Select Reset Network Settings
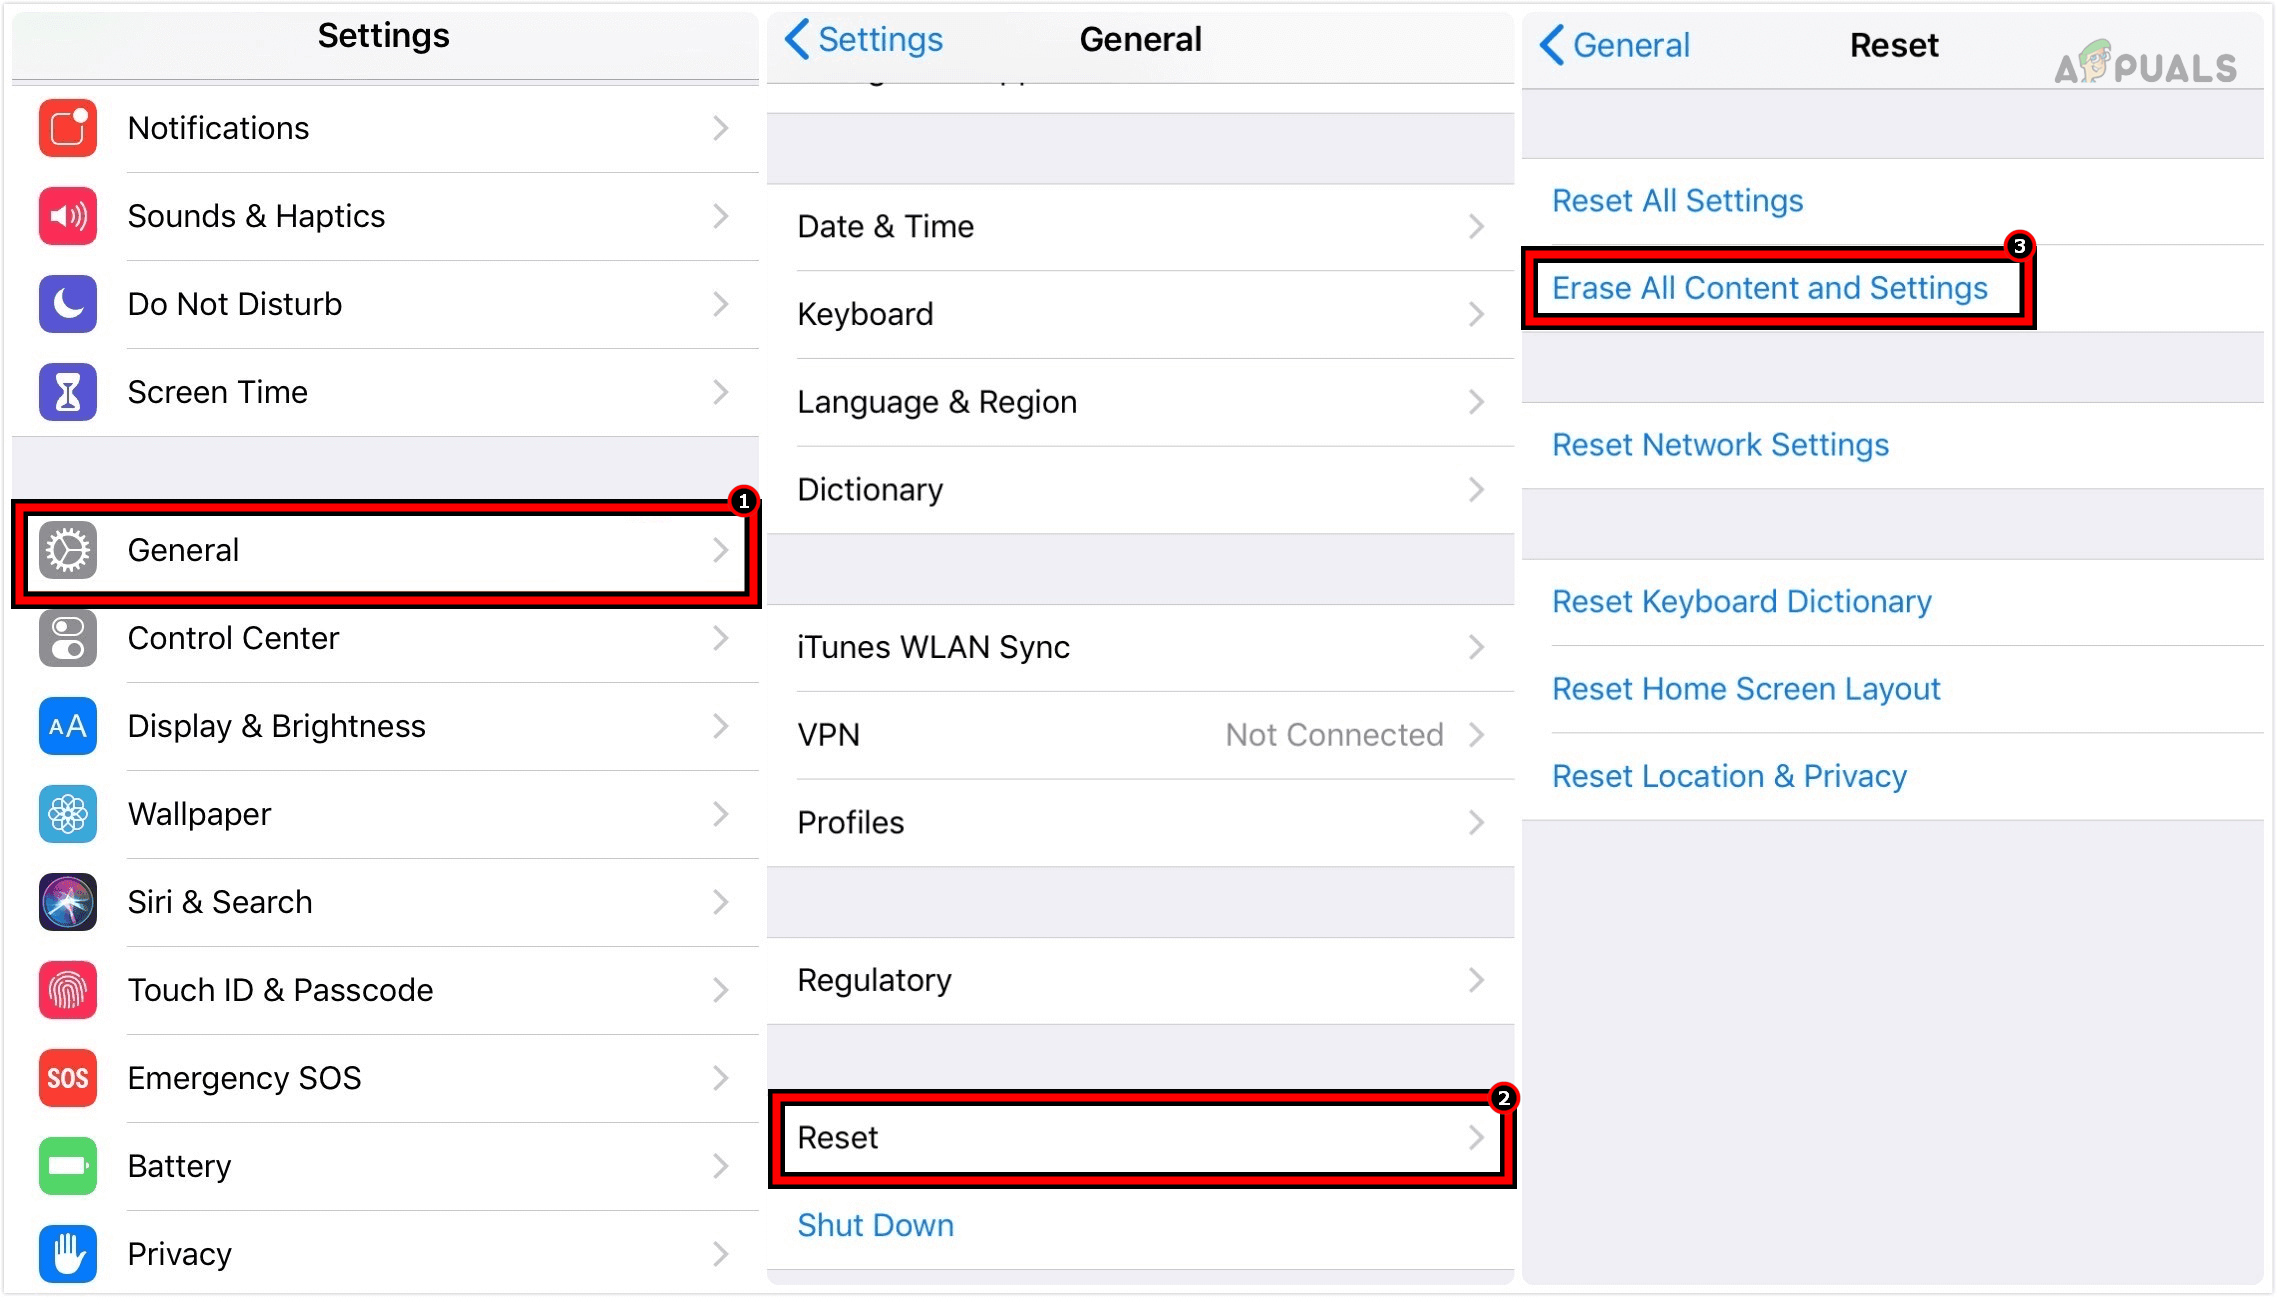Screen dimensions: 2277x1297 click(x=1720, y=445)
